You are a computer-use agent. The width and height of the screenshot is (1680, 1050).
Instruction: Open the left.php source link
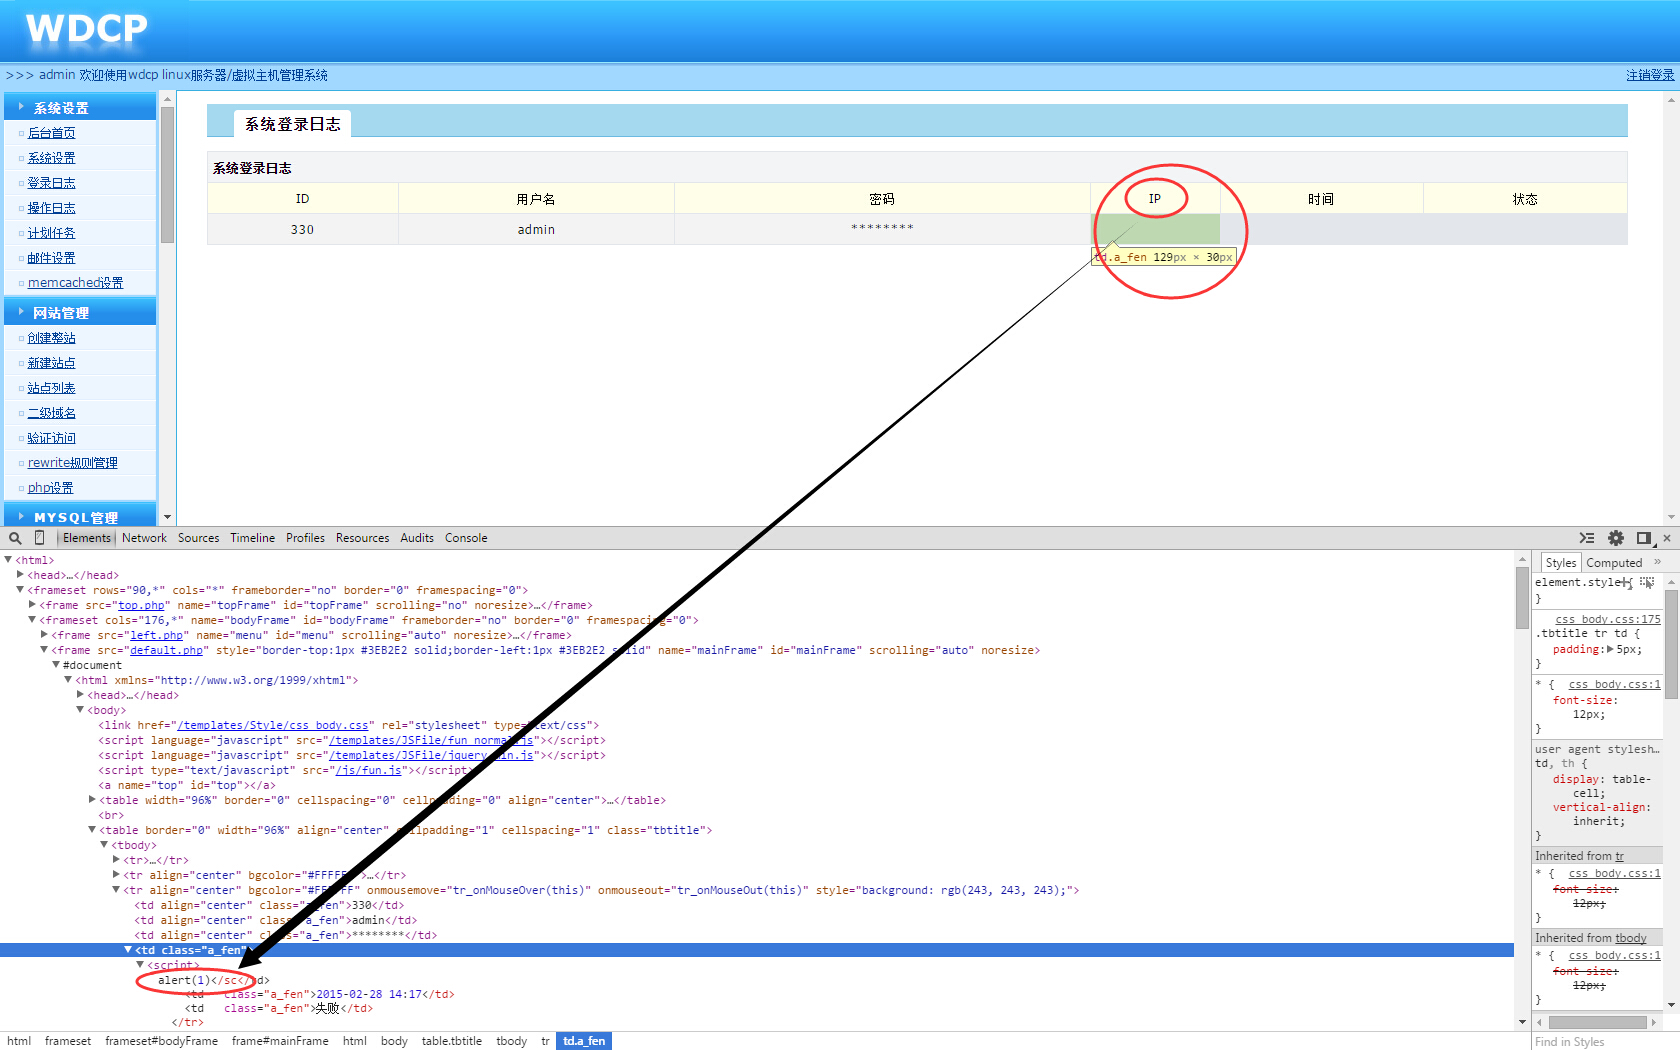click(156, 635)
